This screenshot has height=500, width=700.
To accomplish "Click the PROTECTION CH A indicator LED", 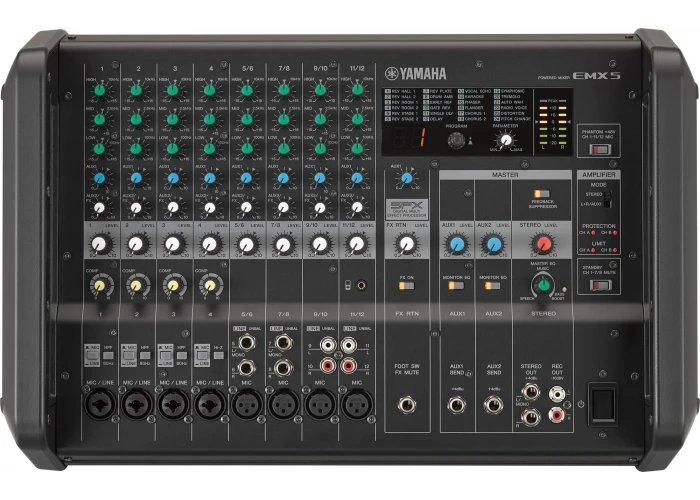I will [x=593, y=233].
